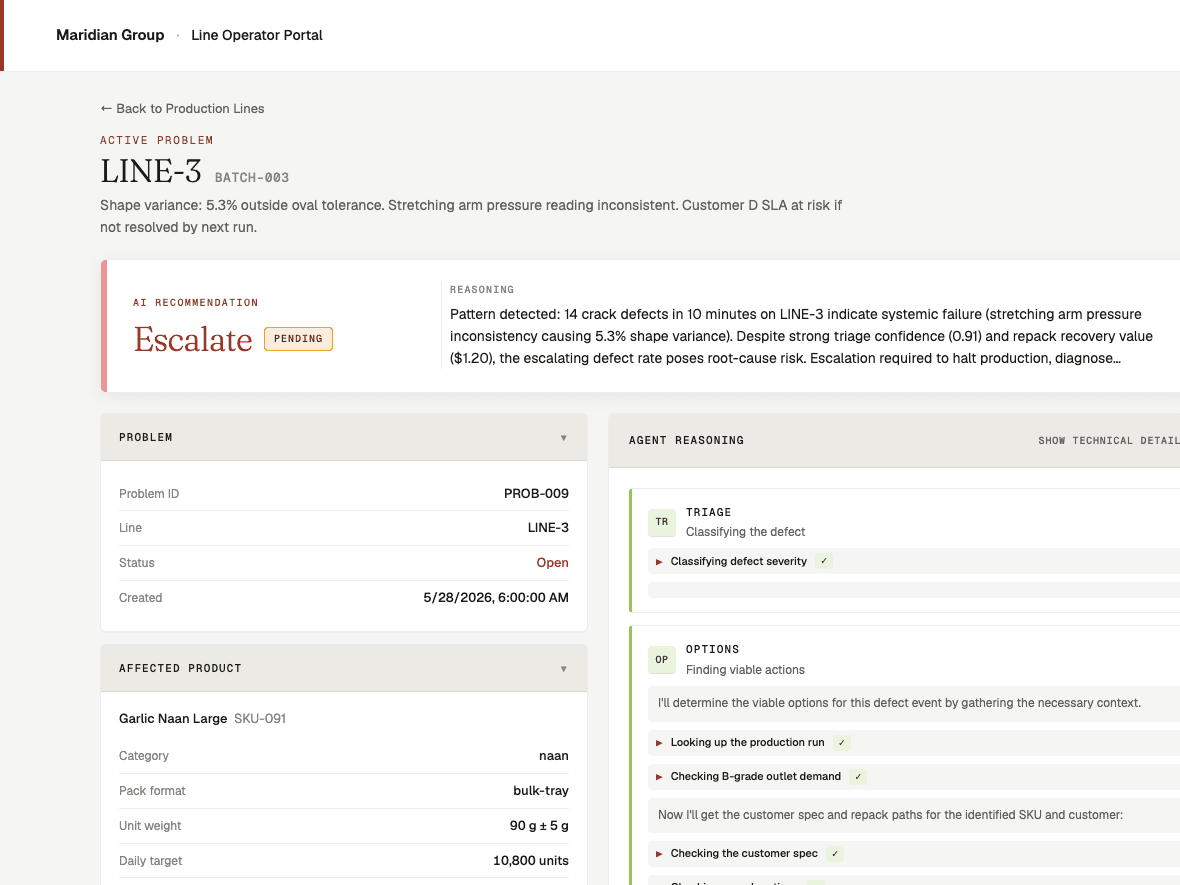Image resolution: width=1180 pixels, height=885 pixels.
Task: Select the PROB-009 problem ID value
Action: coord(536,494)
